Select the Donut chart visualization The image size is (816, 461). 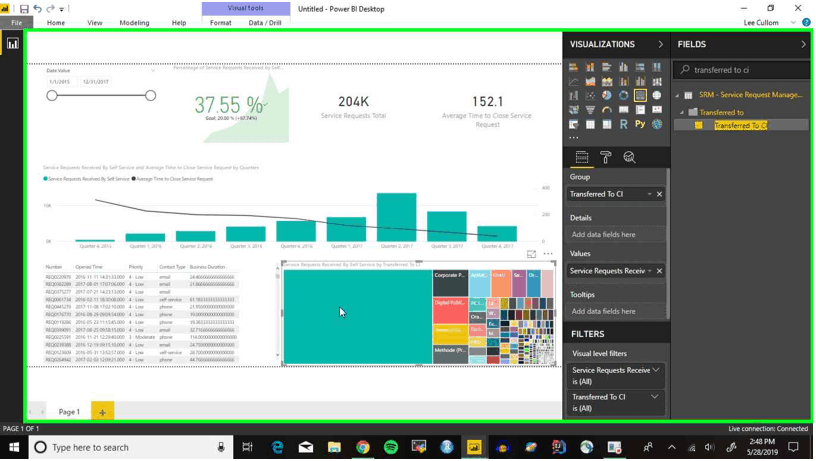tap(623, 96)
